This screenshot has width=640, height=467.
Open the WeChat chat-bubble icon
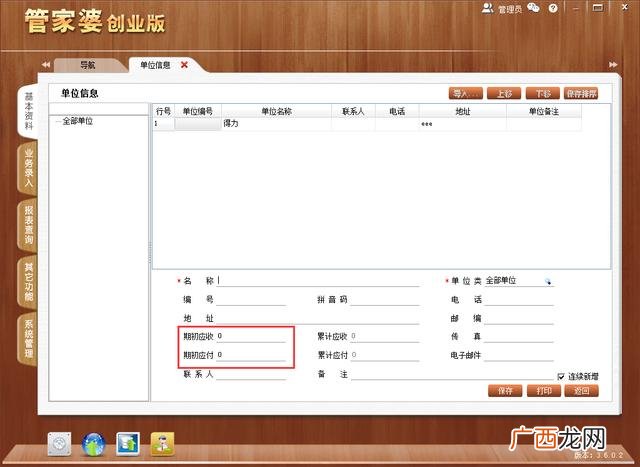point(533,8)
